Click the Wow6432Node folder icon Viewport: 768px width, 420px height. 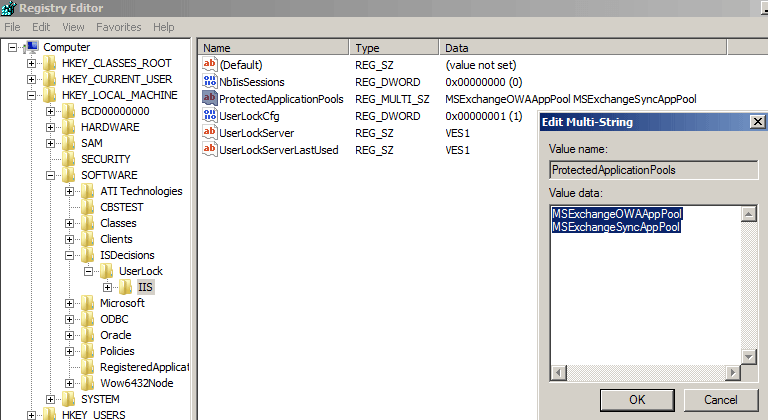88,383
